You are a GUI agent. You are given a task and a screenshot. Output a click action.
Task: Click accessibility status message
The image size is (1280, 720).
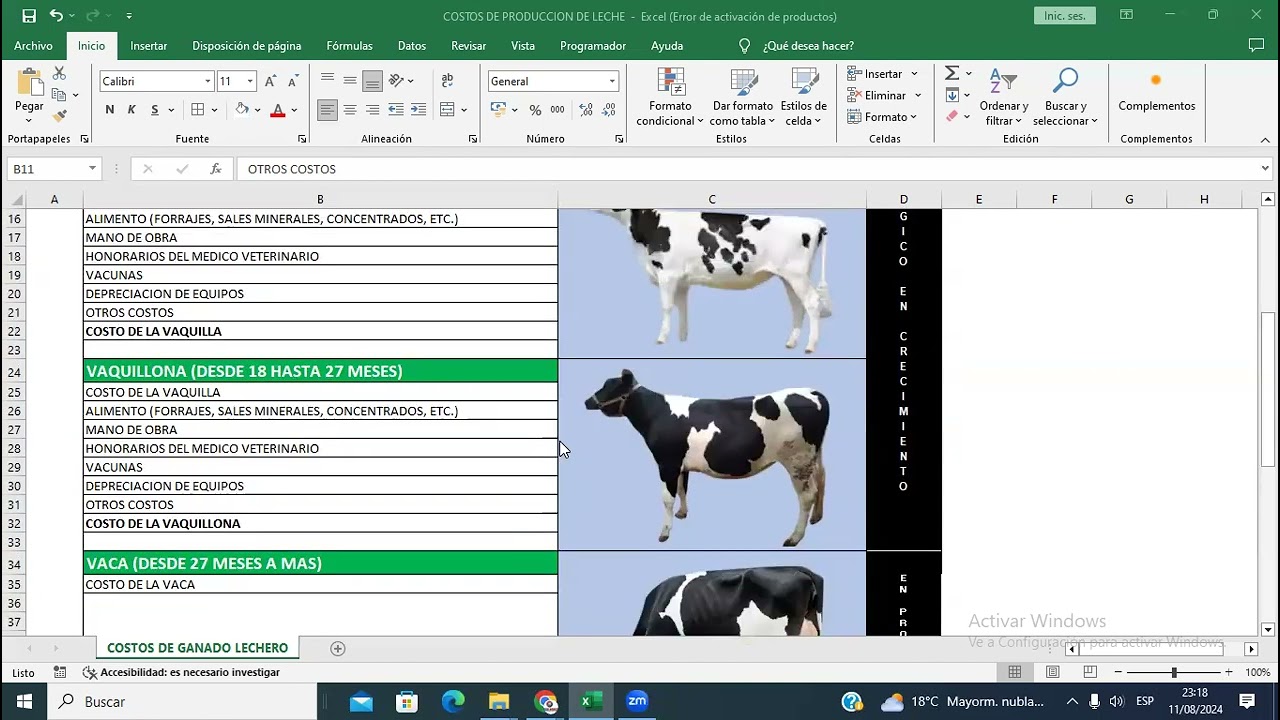coord(182,672)
